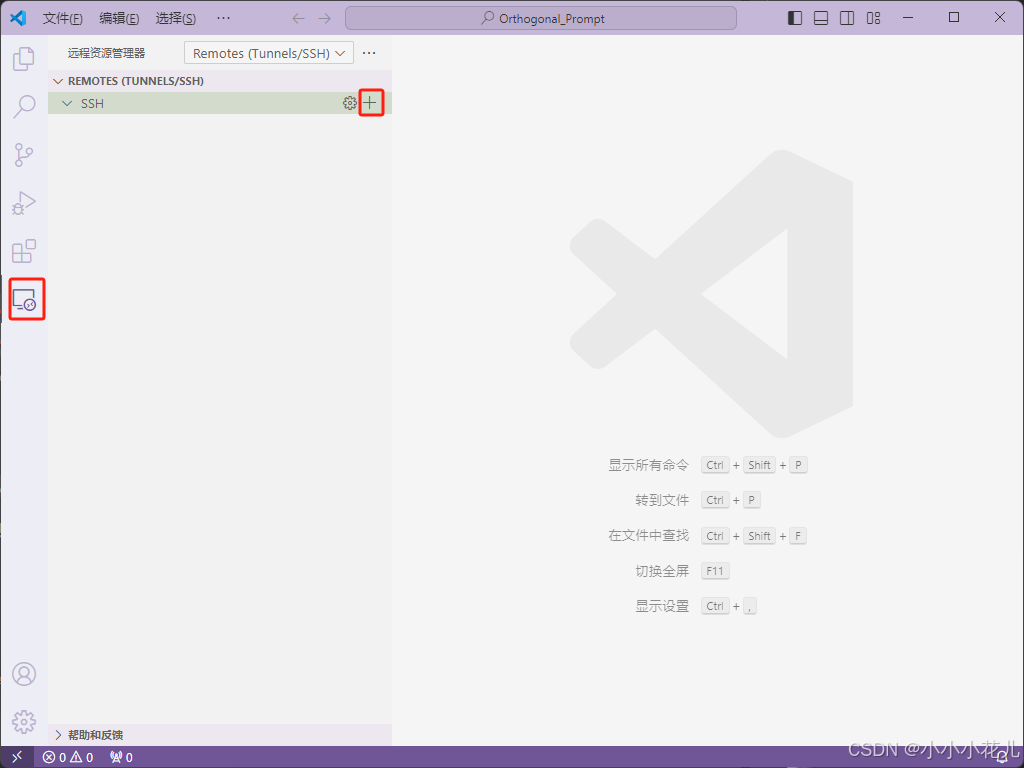Toggle the primary side bar layout icon
Image resolution: width=1024 pixels, height=768 pixels.
coord(795,18)
